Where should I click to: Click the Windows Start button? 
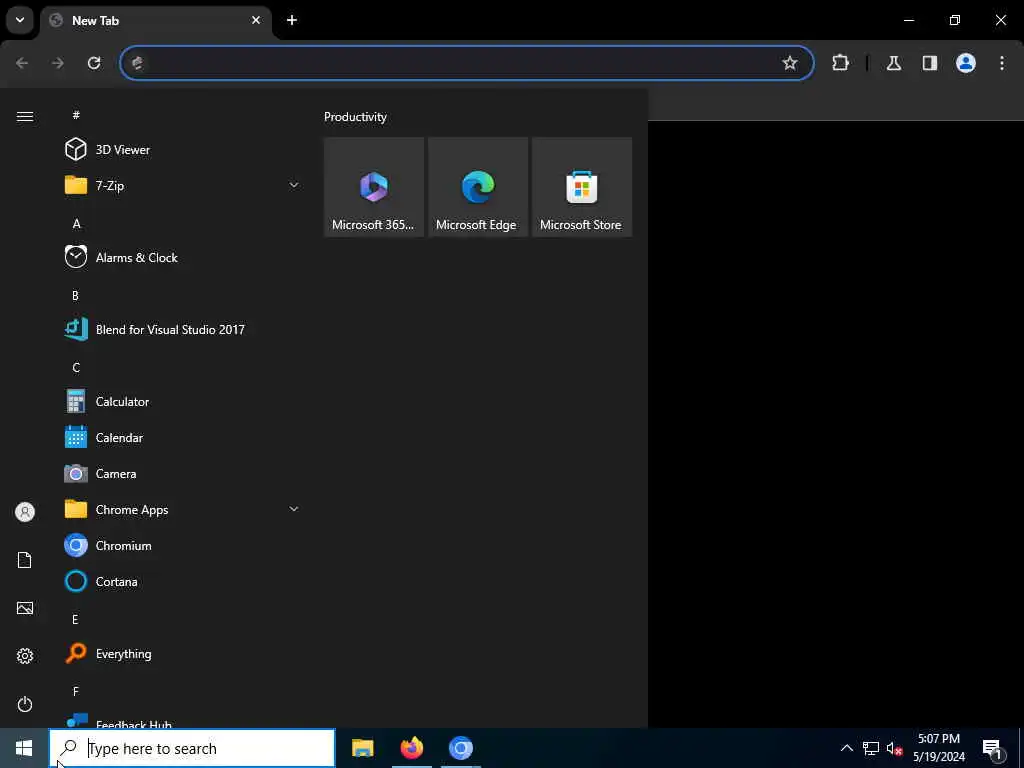(x=24, y=748)
